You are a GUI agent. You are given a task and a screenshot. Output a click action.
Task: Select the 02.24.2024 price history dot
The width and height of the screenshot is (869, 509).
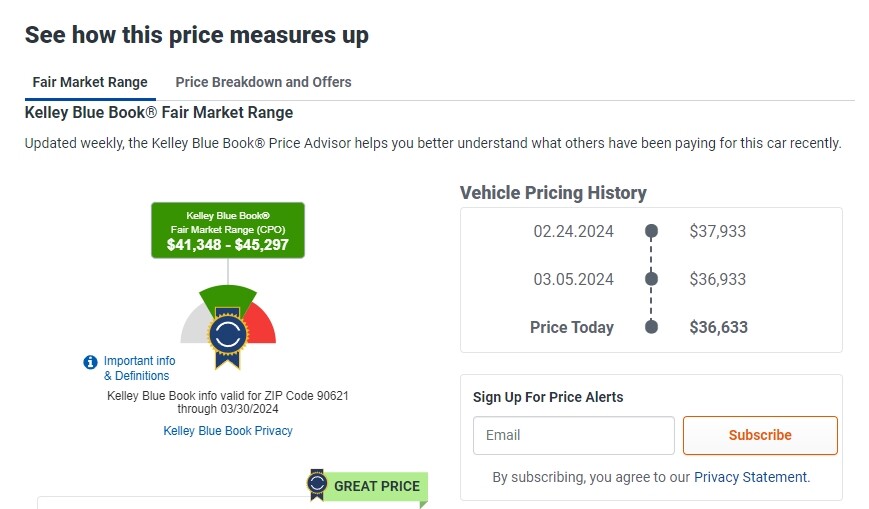point(652,231)
